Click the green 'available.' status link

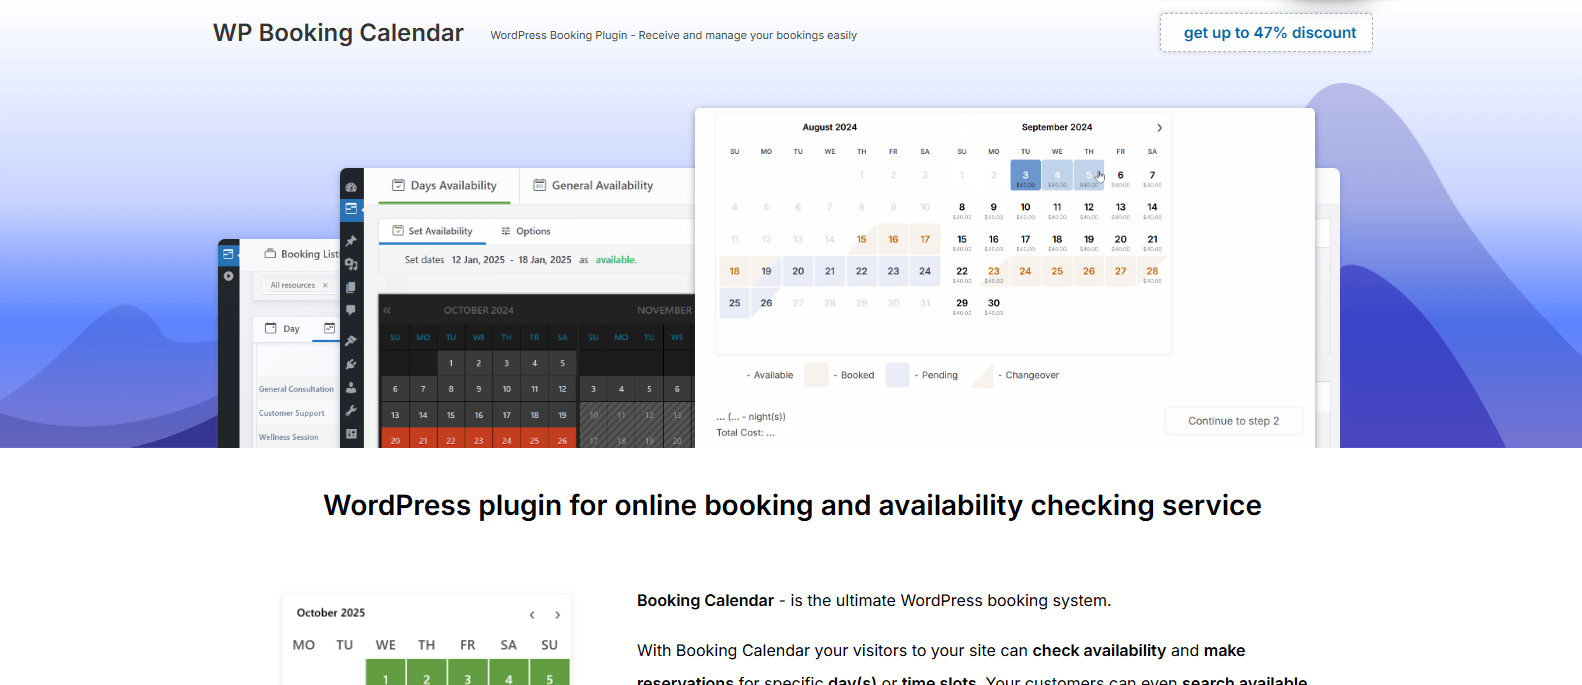(616, 260)
